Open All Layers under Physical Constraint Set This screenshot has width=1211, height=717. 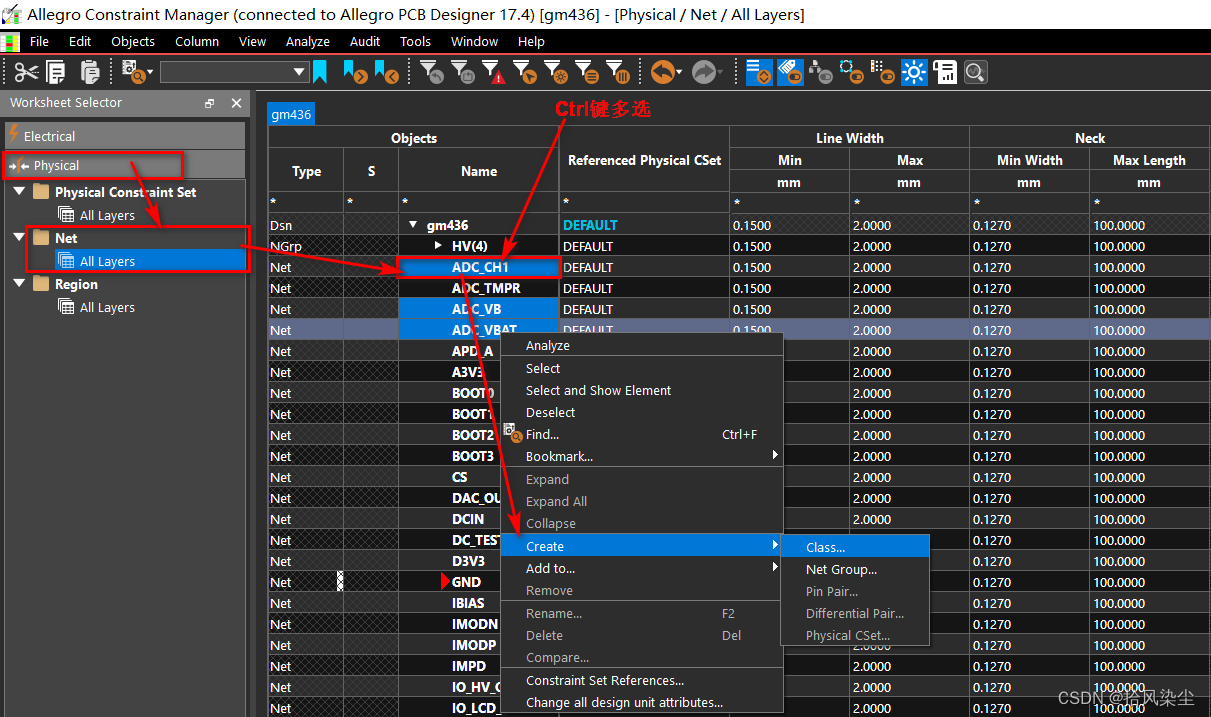(x=107, y=215)
